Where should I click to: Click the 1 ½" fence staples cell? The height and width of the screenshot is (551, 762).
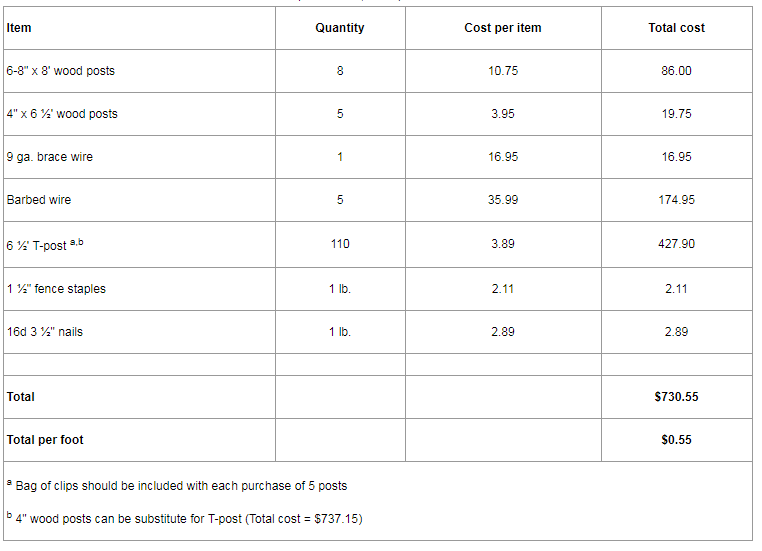[56, 289]
